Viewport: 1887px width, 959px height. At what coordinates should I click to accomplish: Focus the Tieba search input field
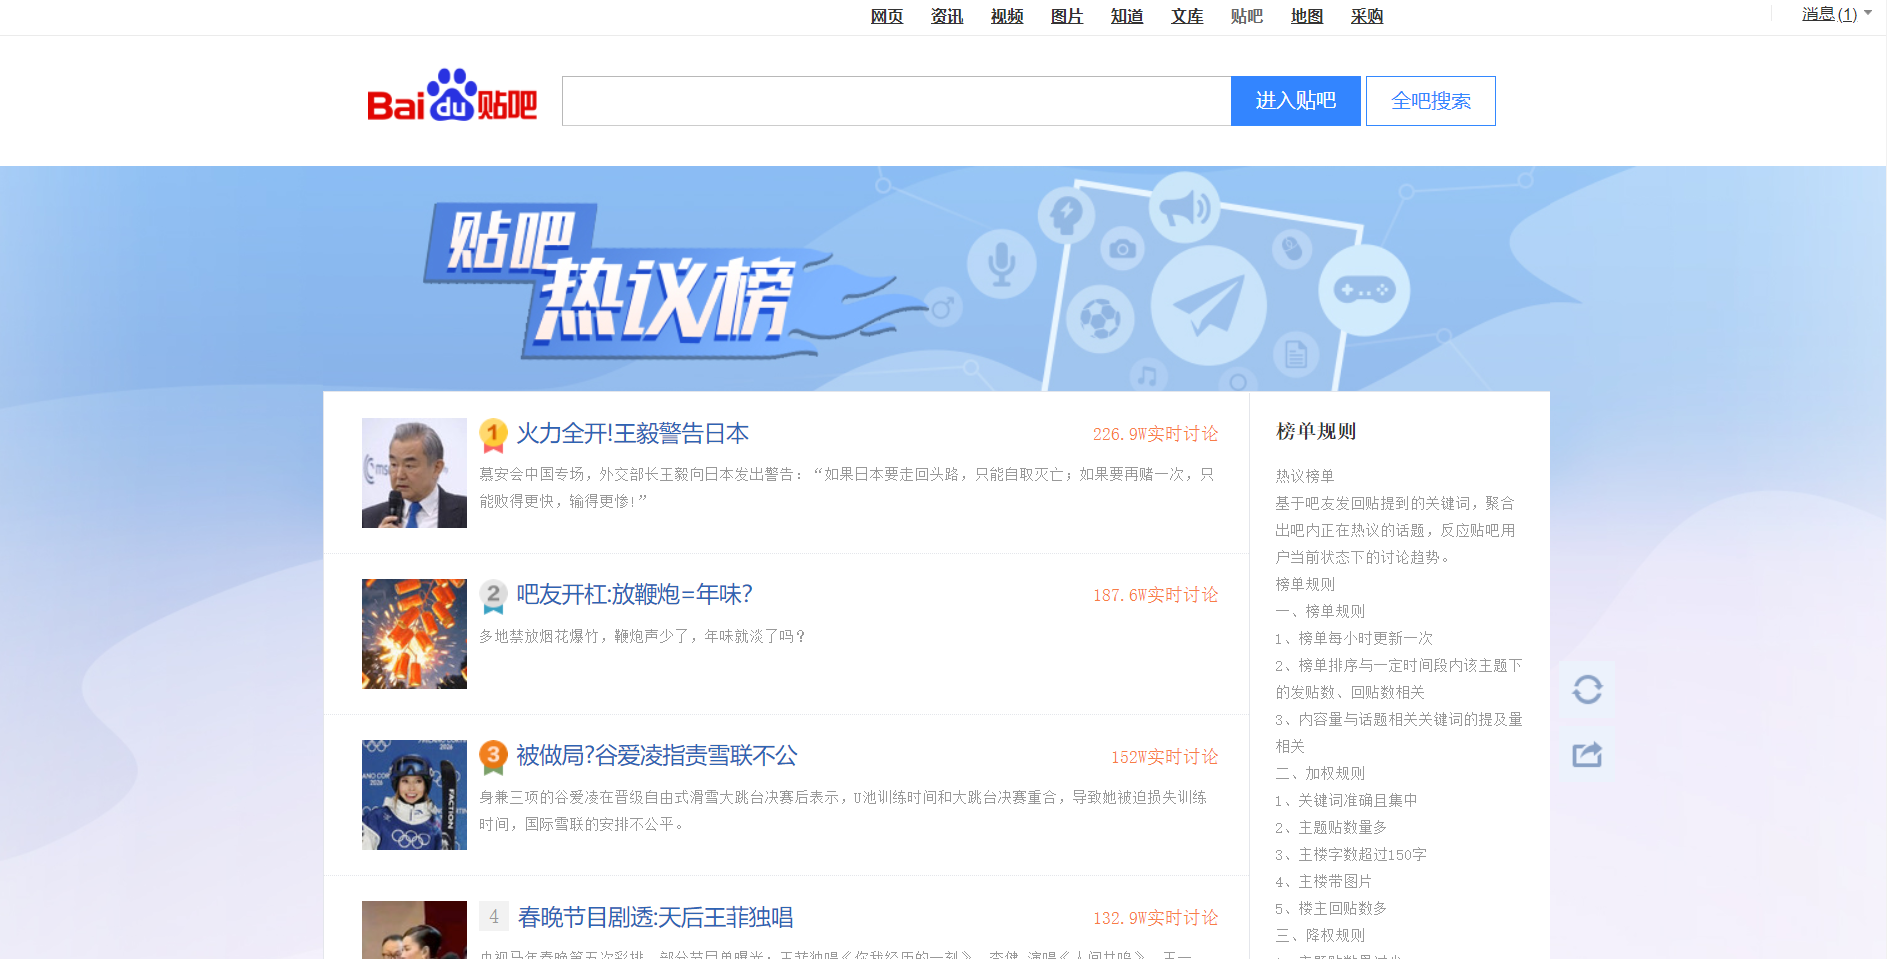[896, 101]
